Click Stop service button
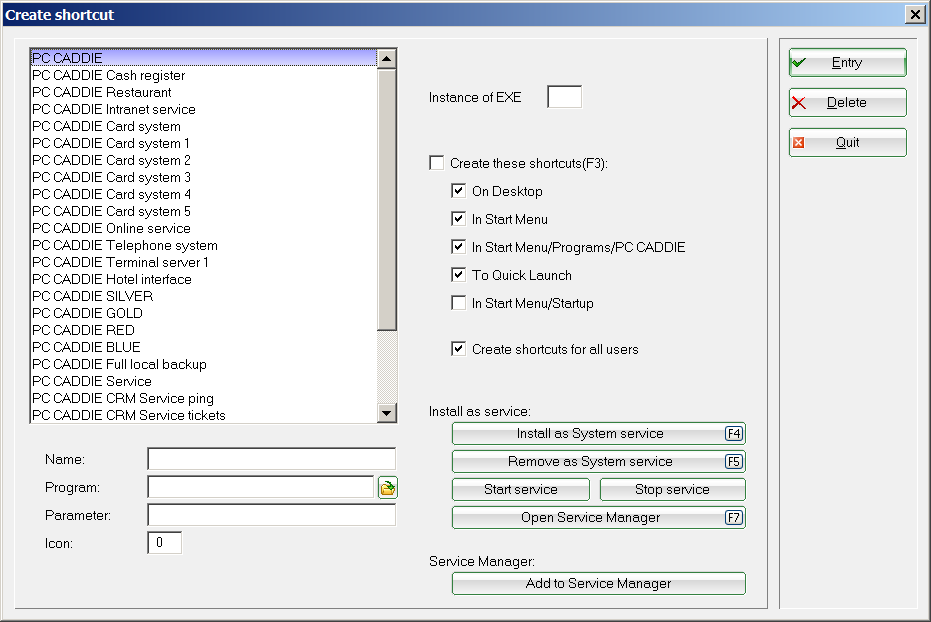The width and height of the screenshot is (931, 622). [673, 490]
